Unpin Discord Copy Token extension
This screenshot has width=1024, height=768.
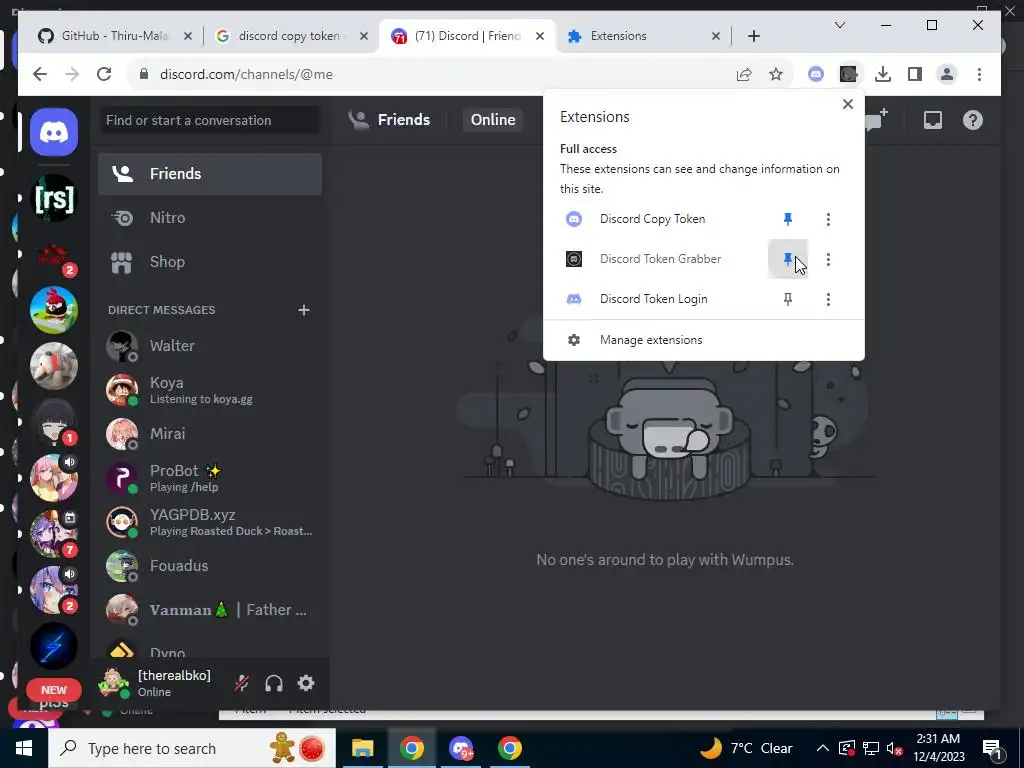click(x=788, y=219)
